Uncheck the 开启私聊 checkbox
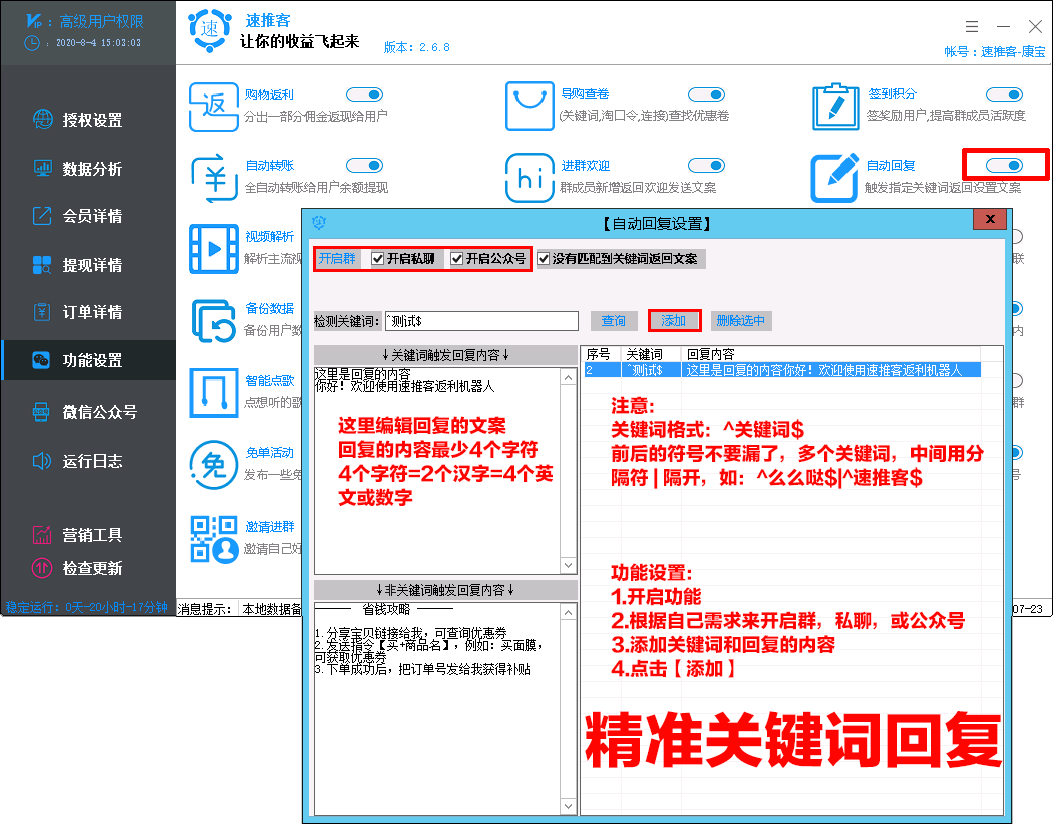The width and height of the screenshot is (1053, 824). pyautogui.click(x=378, y=259)
